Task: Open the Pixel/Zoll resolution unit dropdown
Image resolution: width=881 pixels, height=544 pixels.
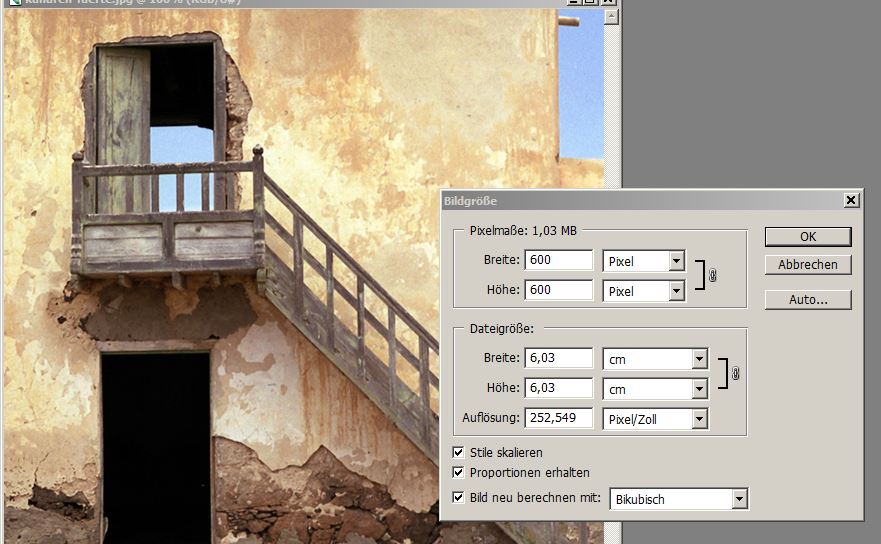Action: (x=699, y=419)
